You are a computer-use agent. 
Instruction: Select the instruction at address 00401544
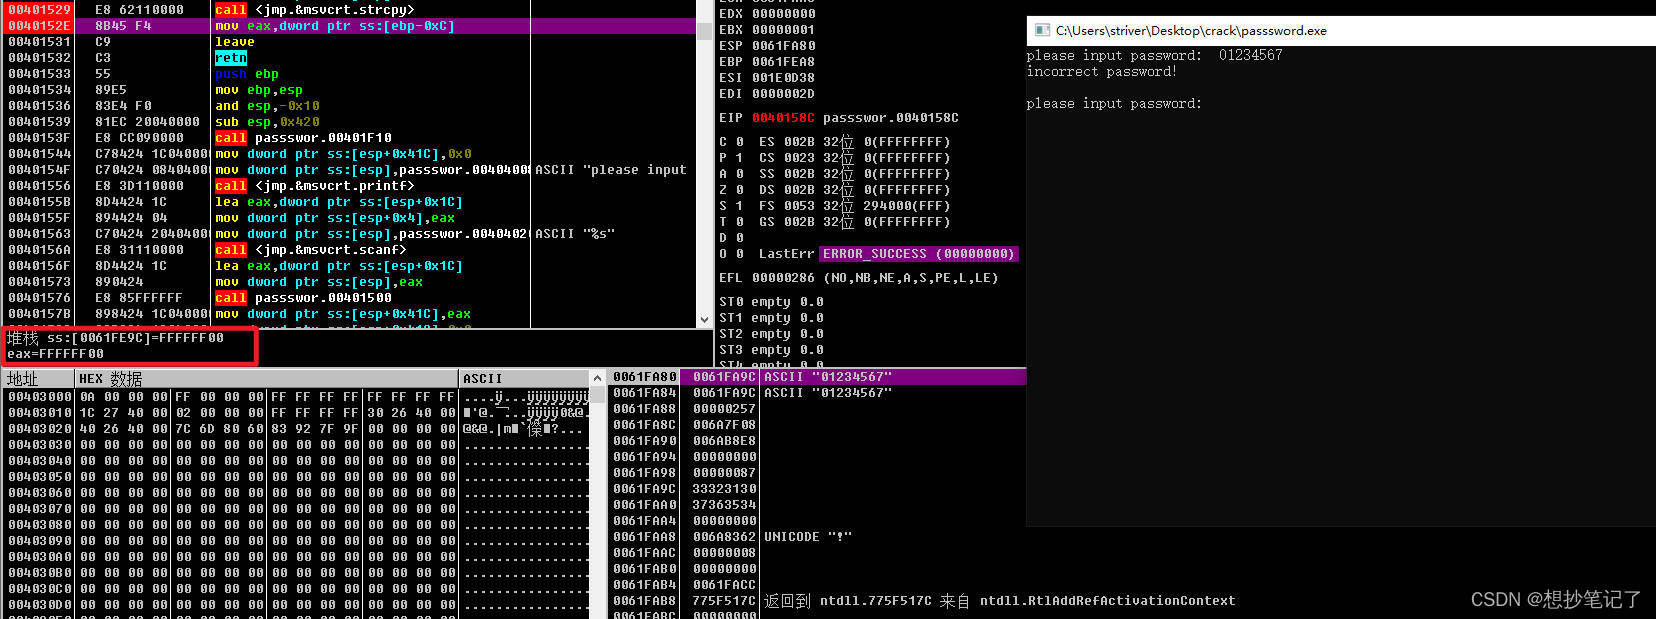click(x=350, y=154)
